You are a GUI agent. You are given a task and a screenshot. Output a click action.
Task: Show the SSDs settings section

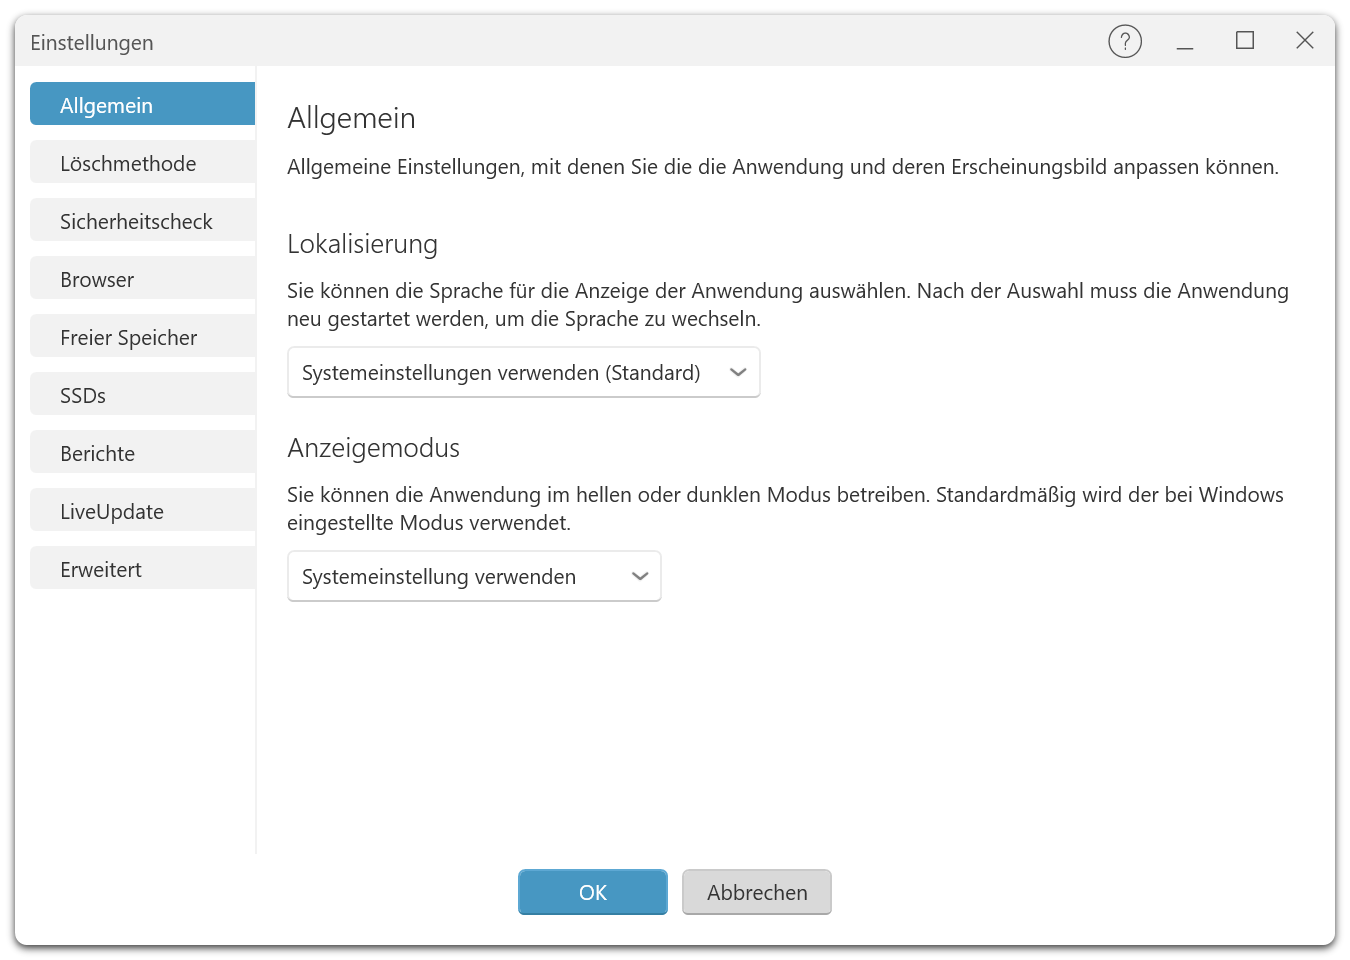(143, 395)
